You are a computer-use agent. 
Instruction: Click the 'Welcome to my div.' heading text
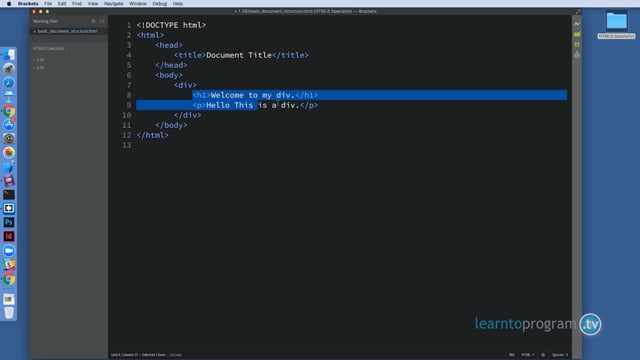coord(253,95)
